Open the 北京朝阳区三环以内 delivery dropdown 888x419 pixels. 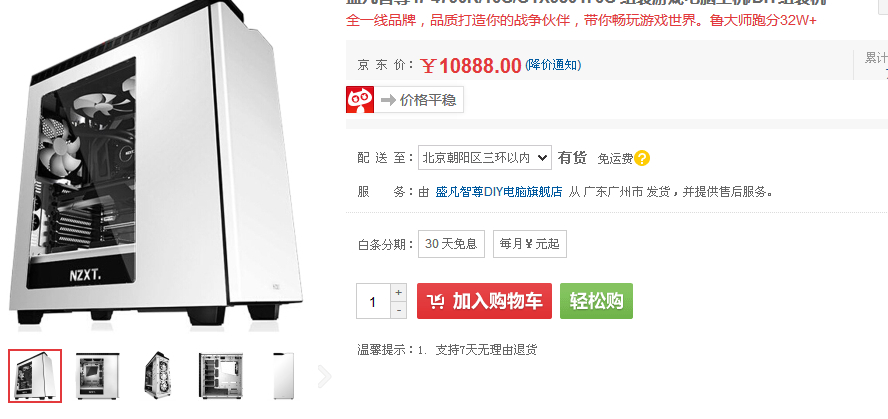coord(485,158)
